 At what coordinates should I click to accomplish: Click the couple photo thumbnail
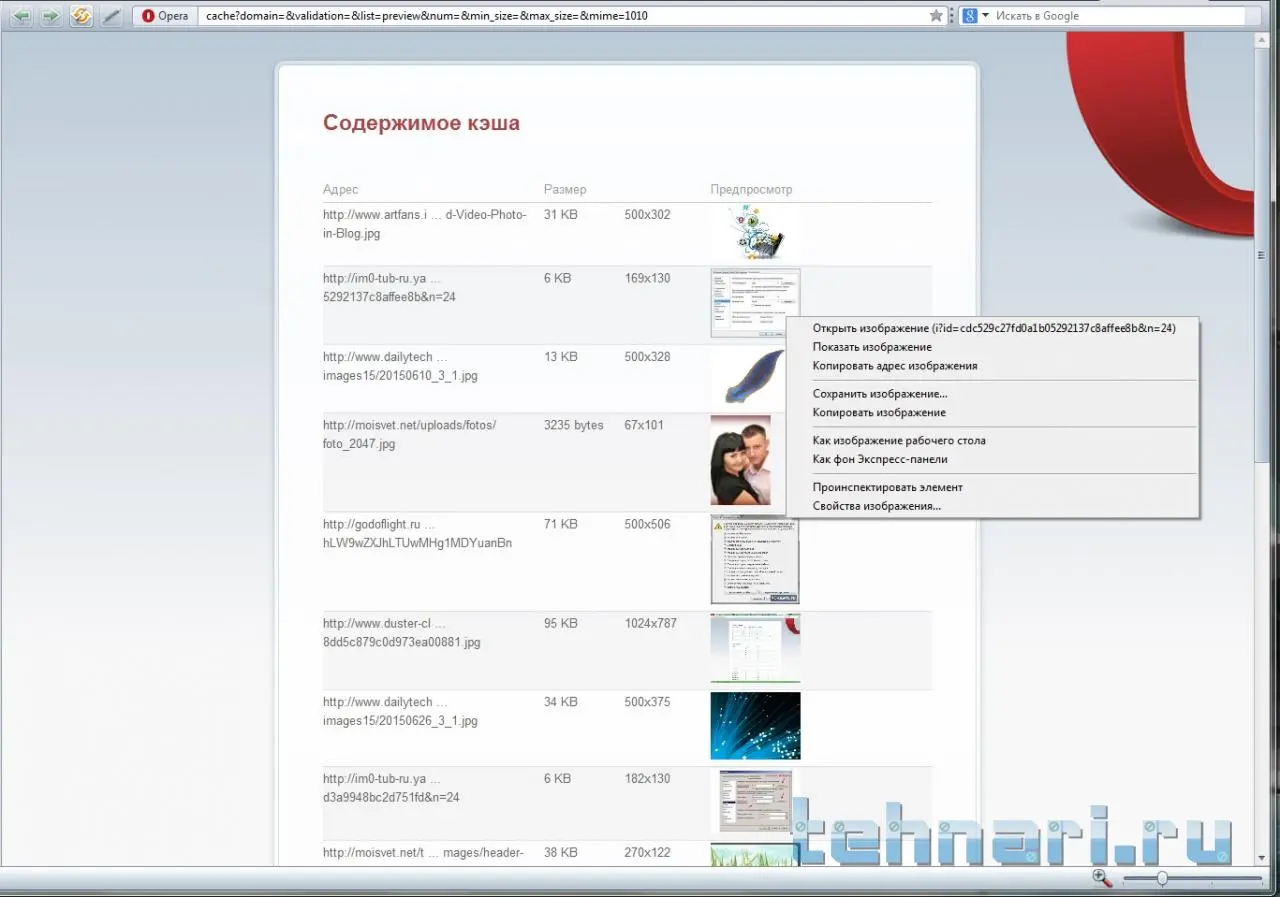point(741,461)
